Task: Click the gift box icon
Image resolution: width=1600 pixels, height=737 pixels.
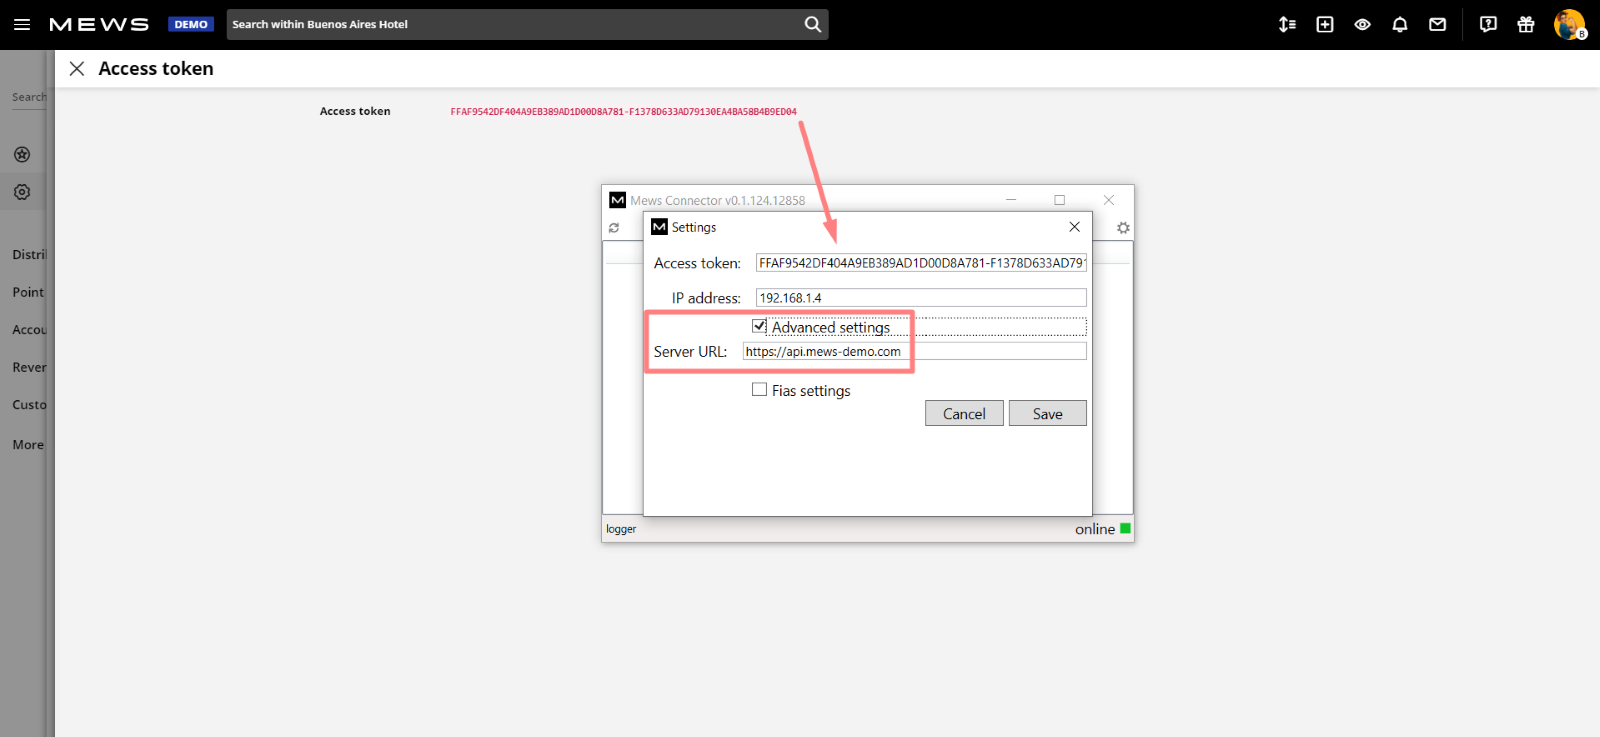Action: tap(1526, 24)
